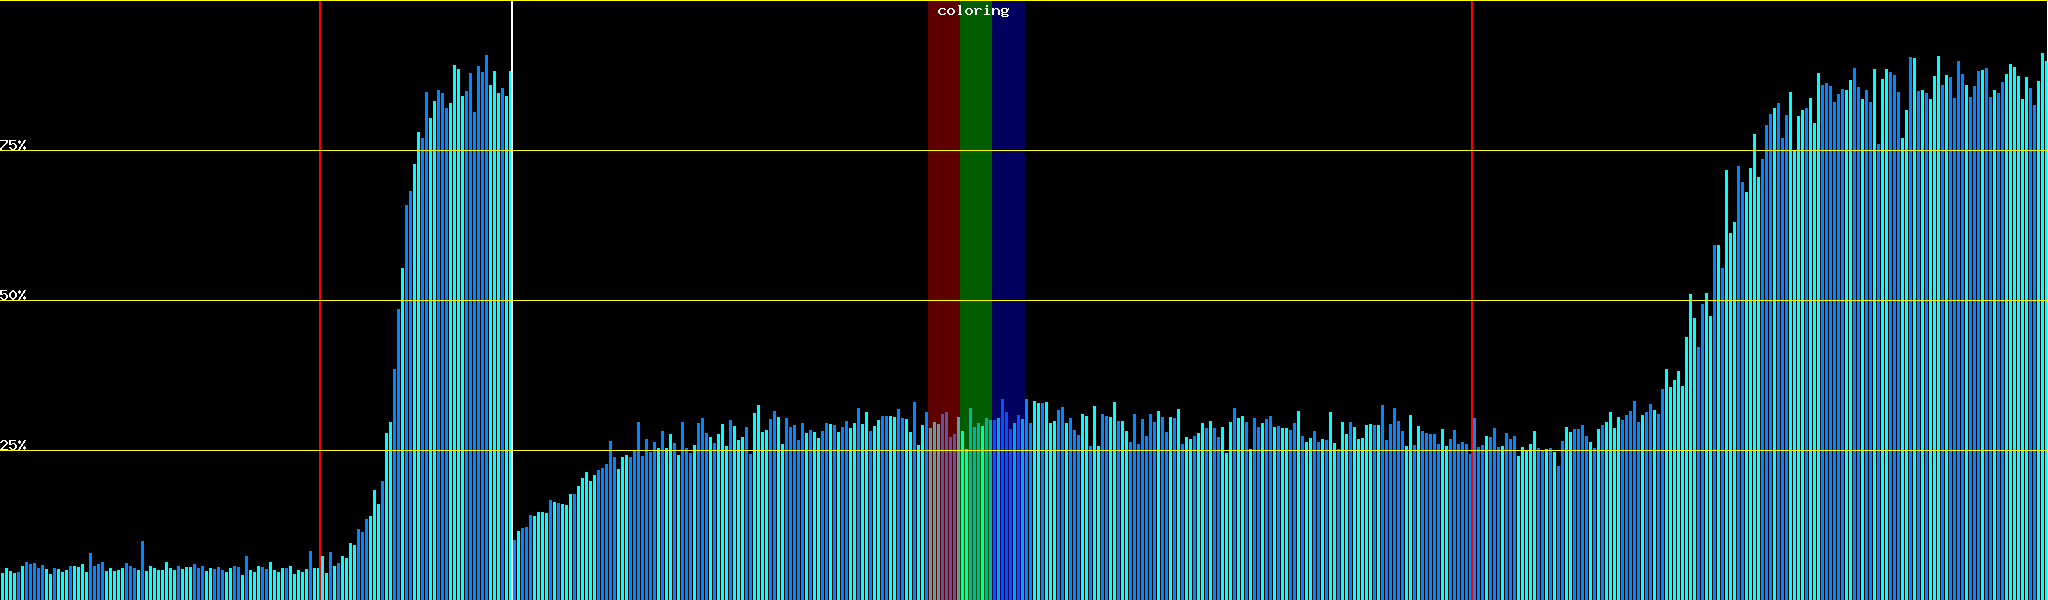Click the yellow border line at top
The width and height of the screenshot is (2048, 600).
pos(1200,1)
